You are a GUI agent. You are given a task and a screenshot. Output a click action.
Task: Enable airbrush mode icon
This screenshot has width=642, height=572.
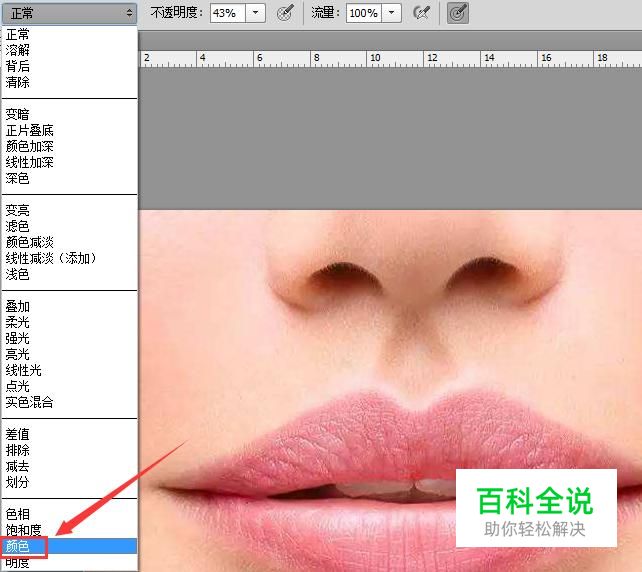pyautogui.click(x=422, y=13)
